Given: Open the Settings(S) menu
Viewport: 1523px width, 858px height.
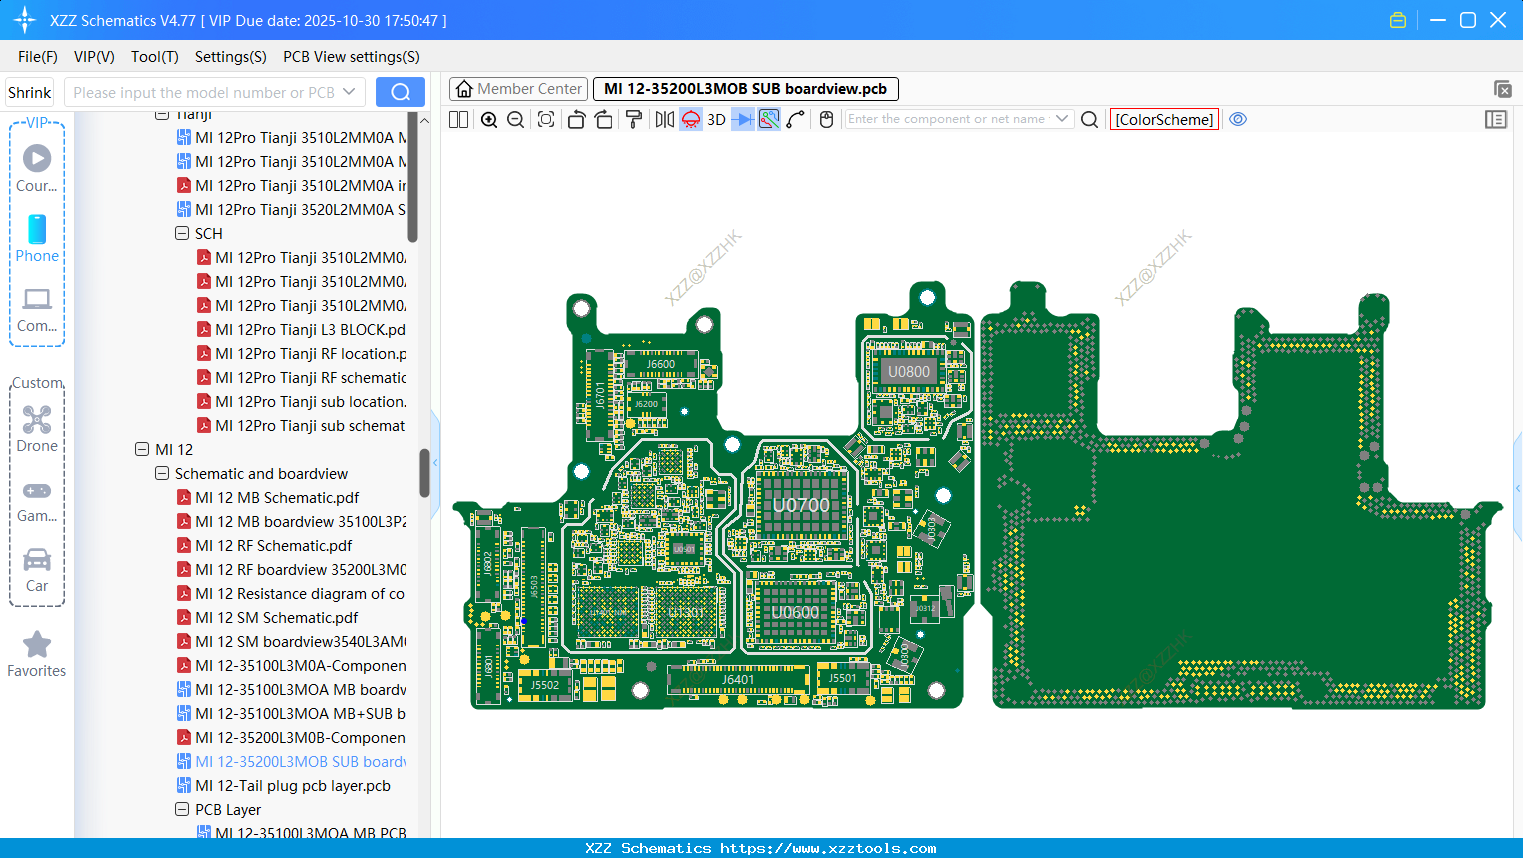Looking at the screenshot, I should tap(230, 57).
